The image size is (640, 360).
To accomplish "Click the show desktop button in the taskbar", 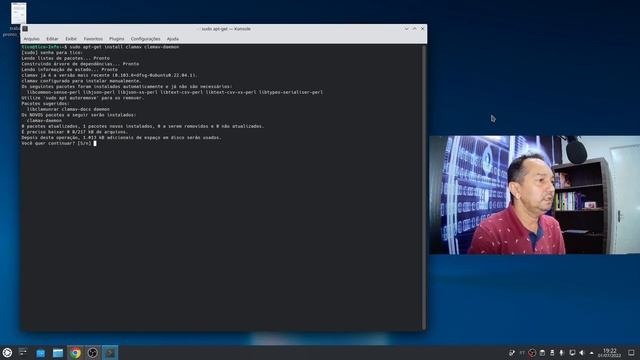I will click(x=631, y=353).
